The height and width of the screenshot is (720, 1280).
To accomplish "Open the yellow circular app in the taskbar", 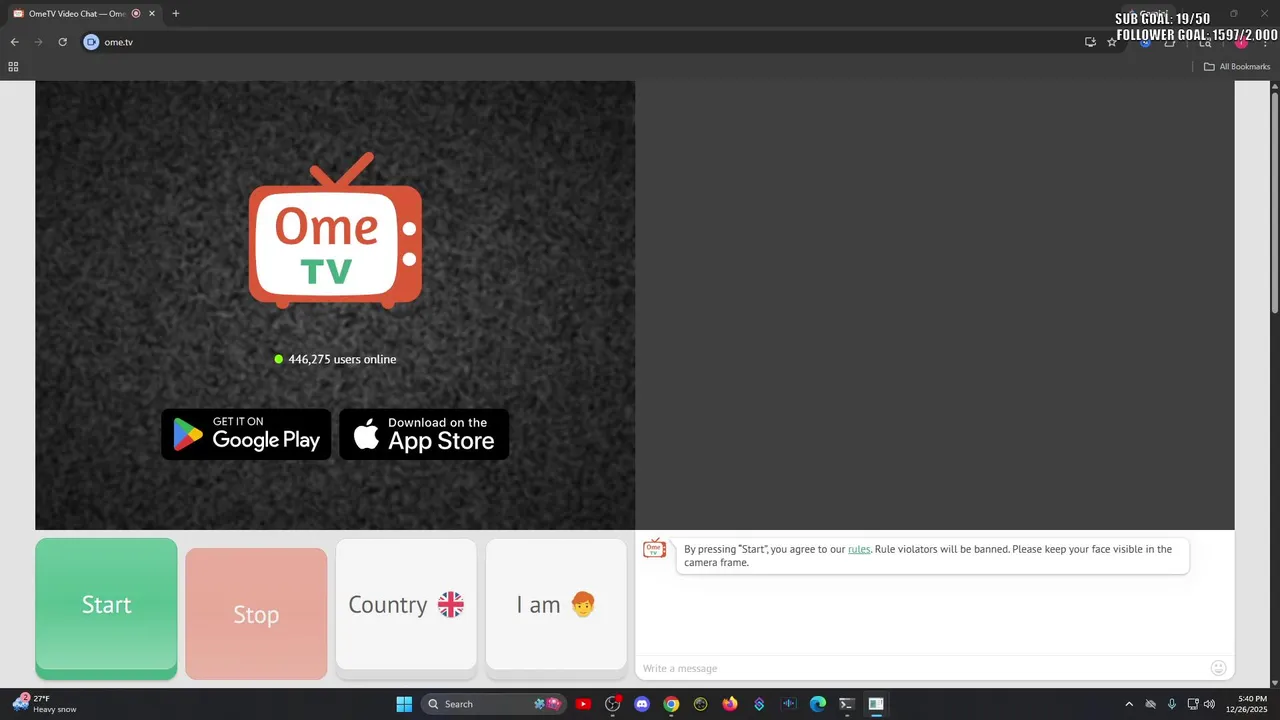I will point(700,704).
